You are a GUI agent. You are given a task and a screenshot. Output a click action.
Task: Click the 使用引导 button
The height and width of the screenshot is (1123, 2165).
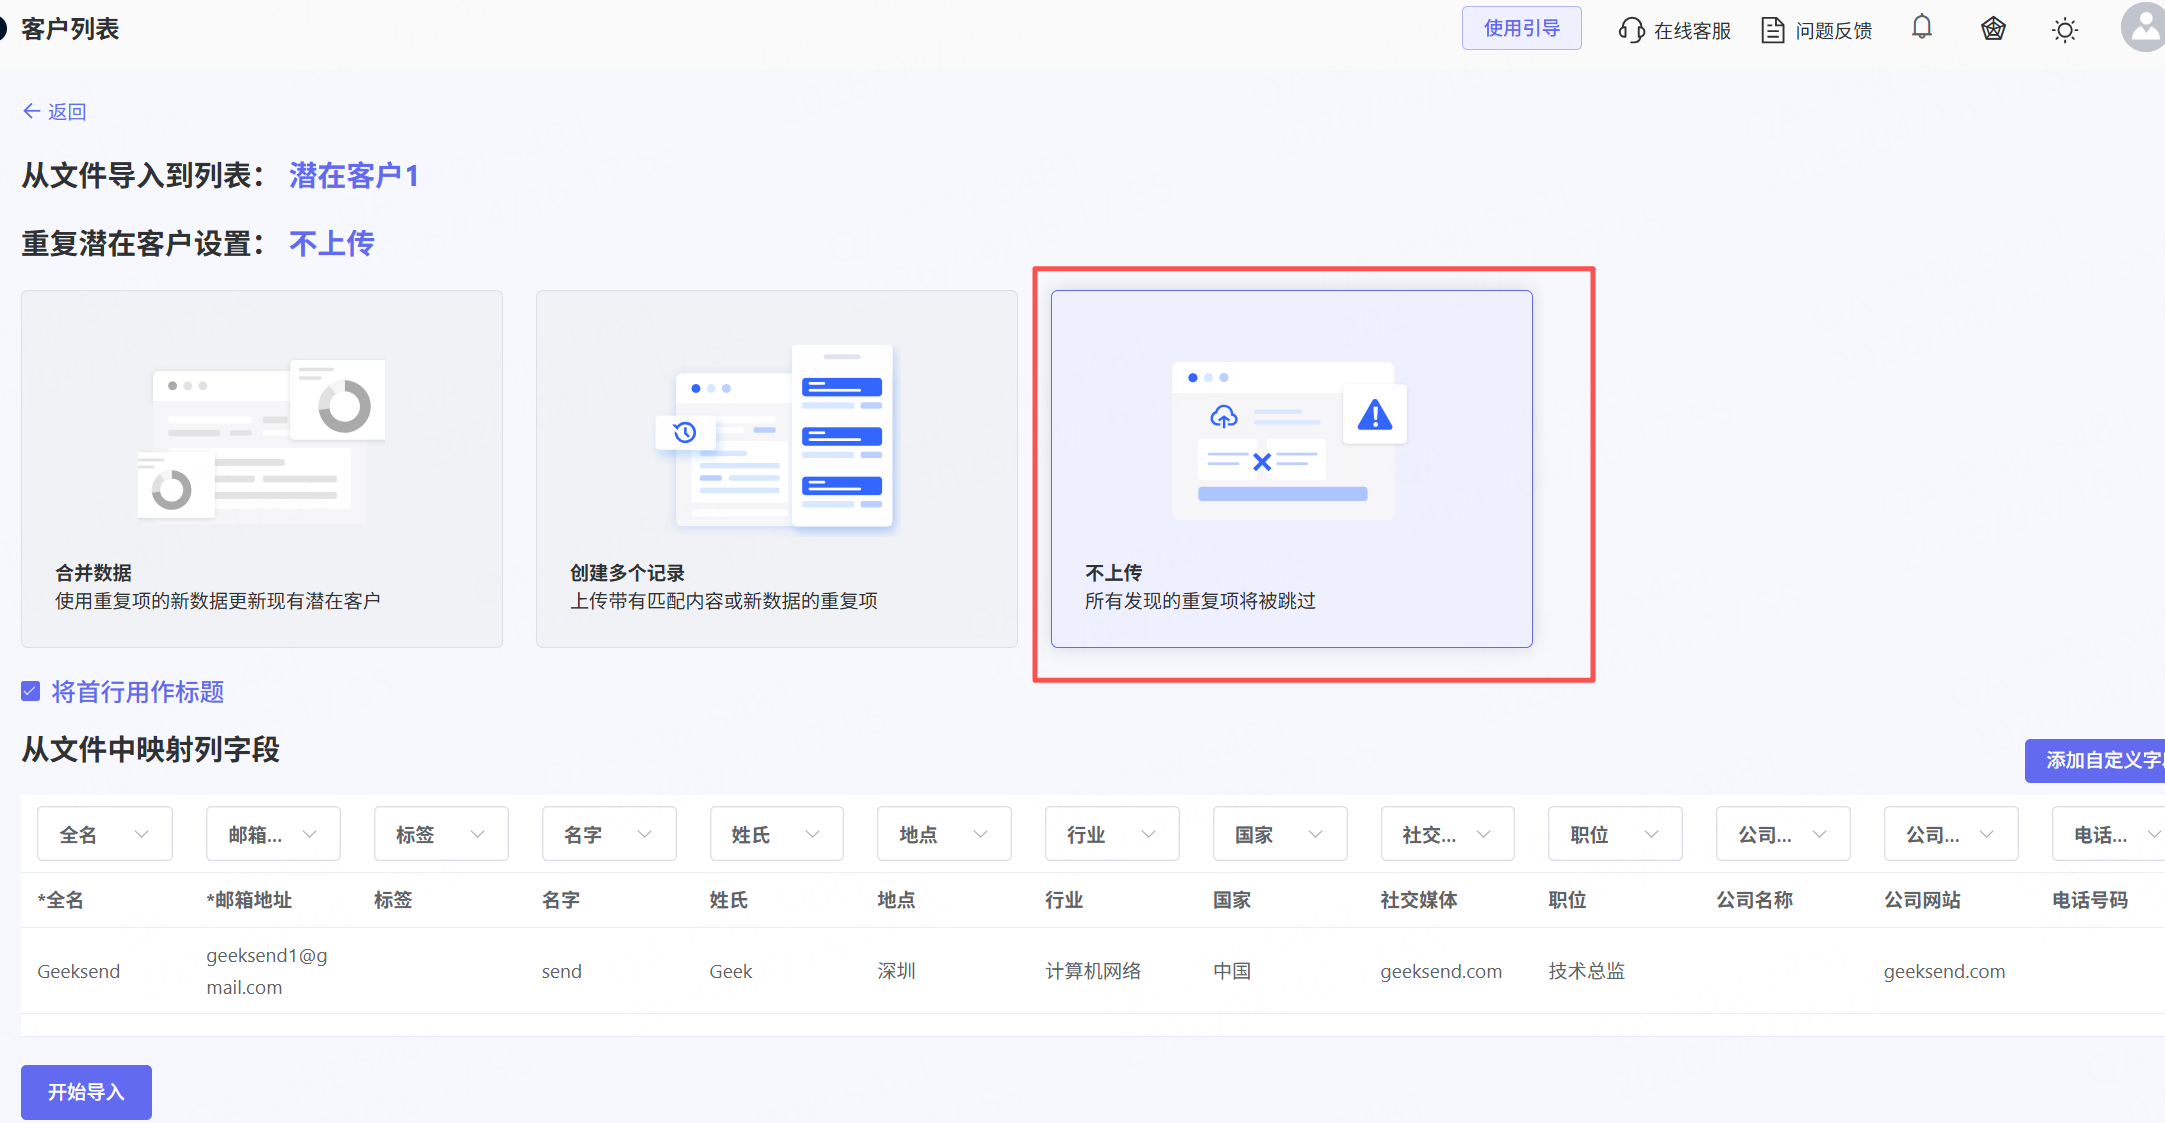tap(1521, 28)
